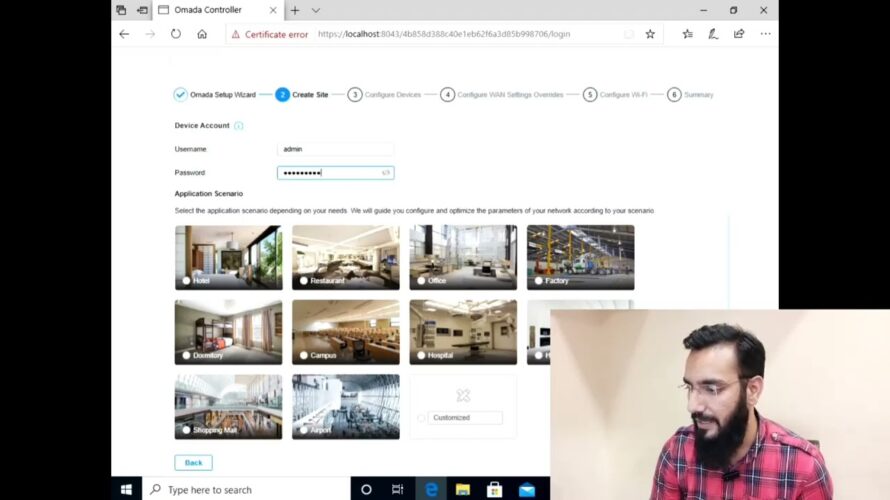890x500 pixels.
Task: Open browser settings and more menu
Action: (x=765, y=34)
